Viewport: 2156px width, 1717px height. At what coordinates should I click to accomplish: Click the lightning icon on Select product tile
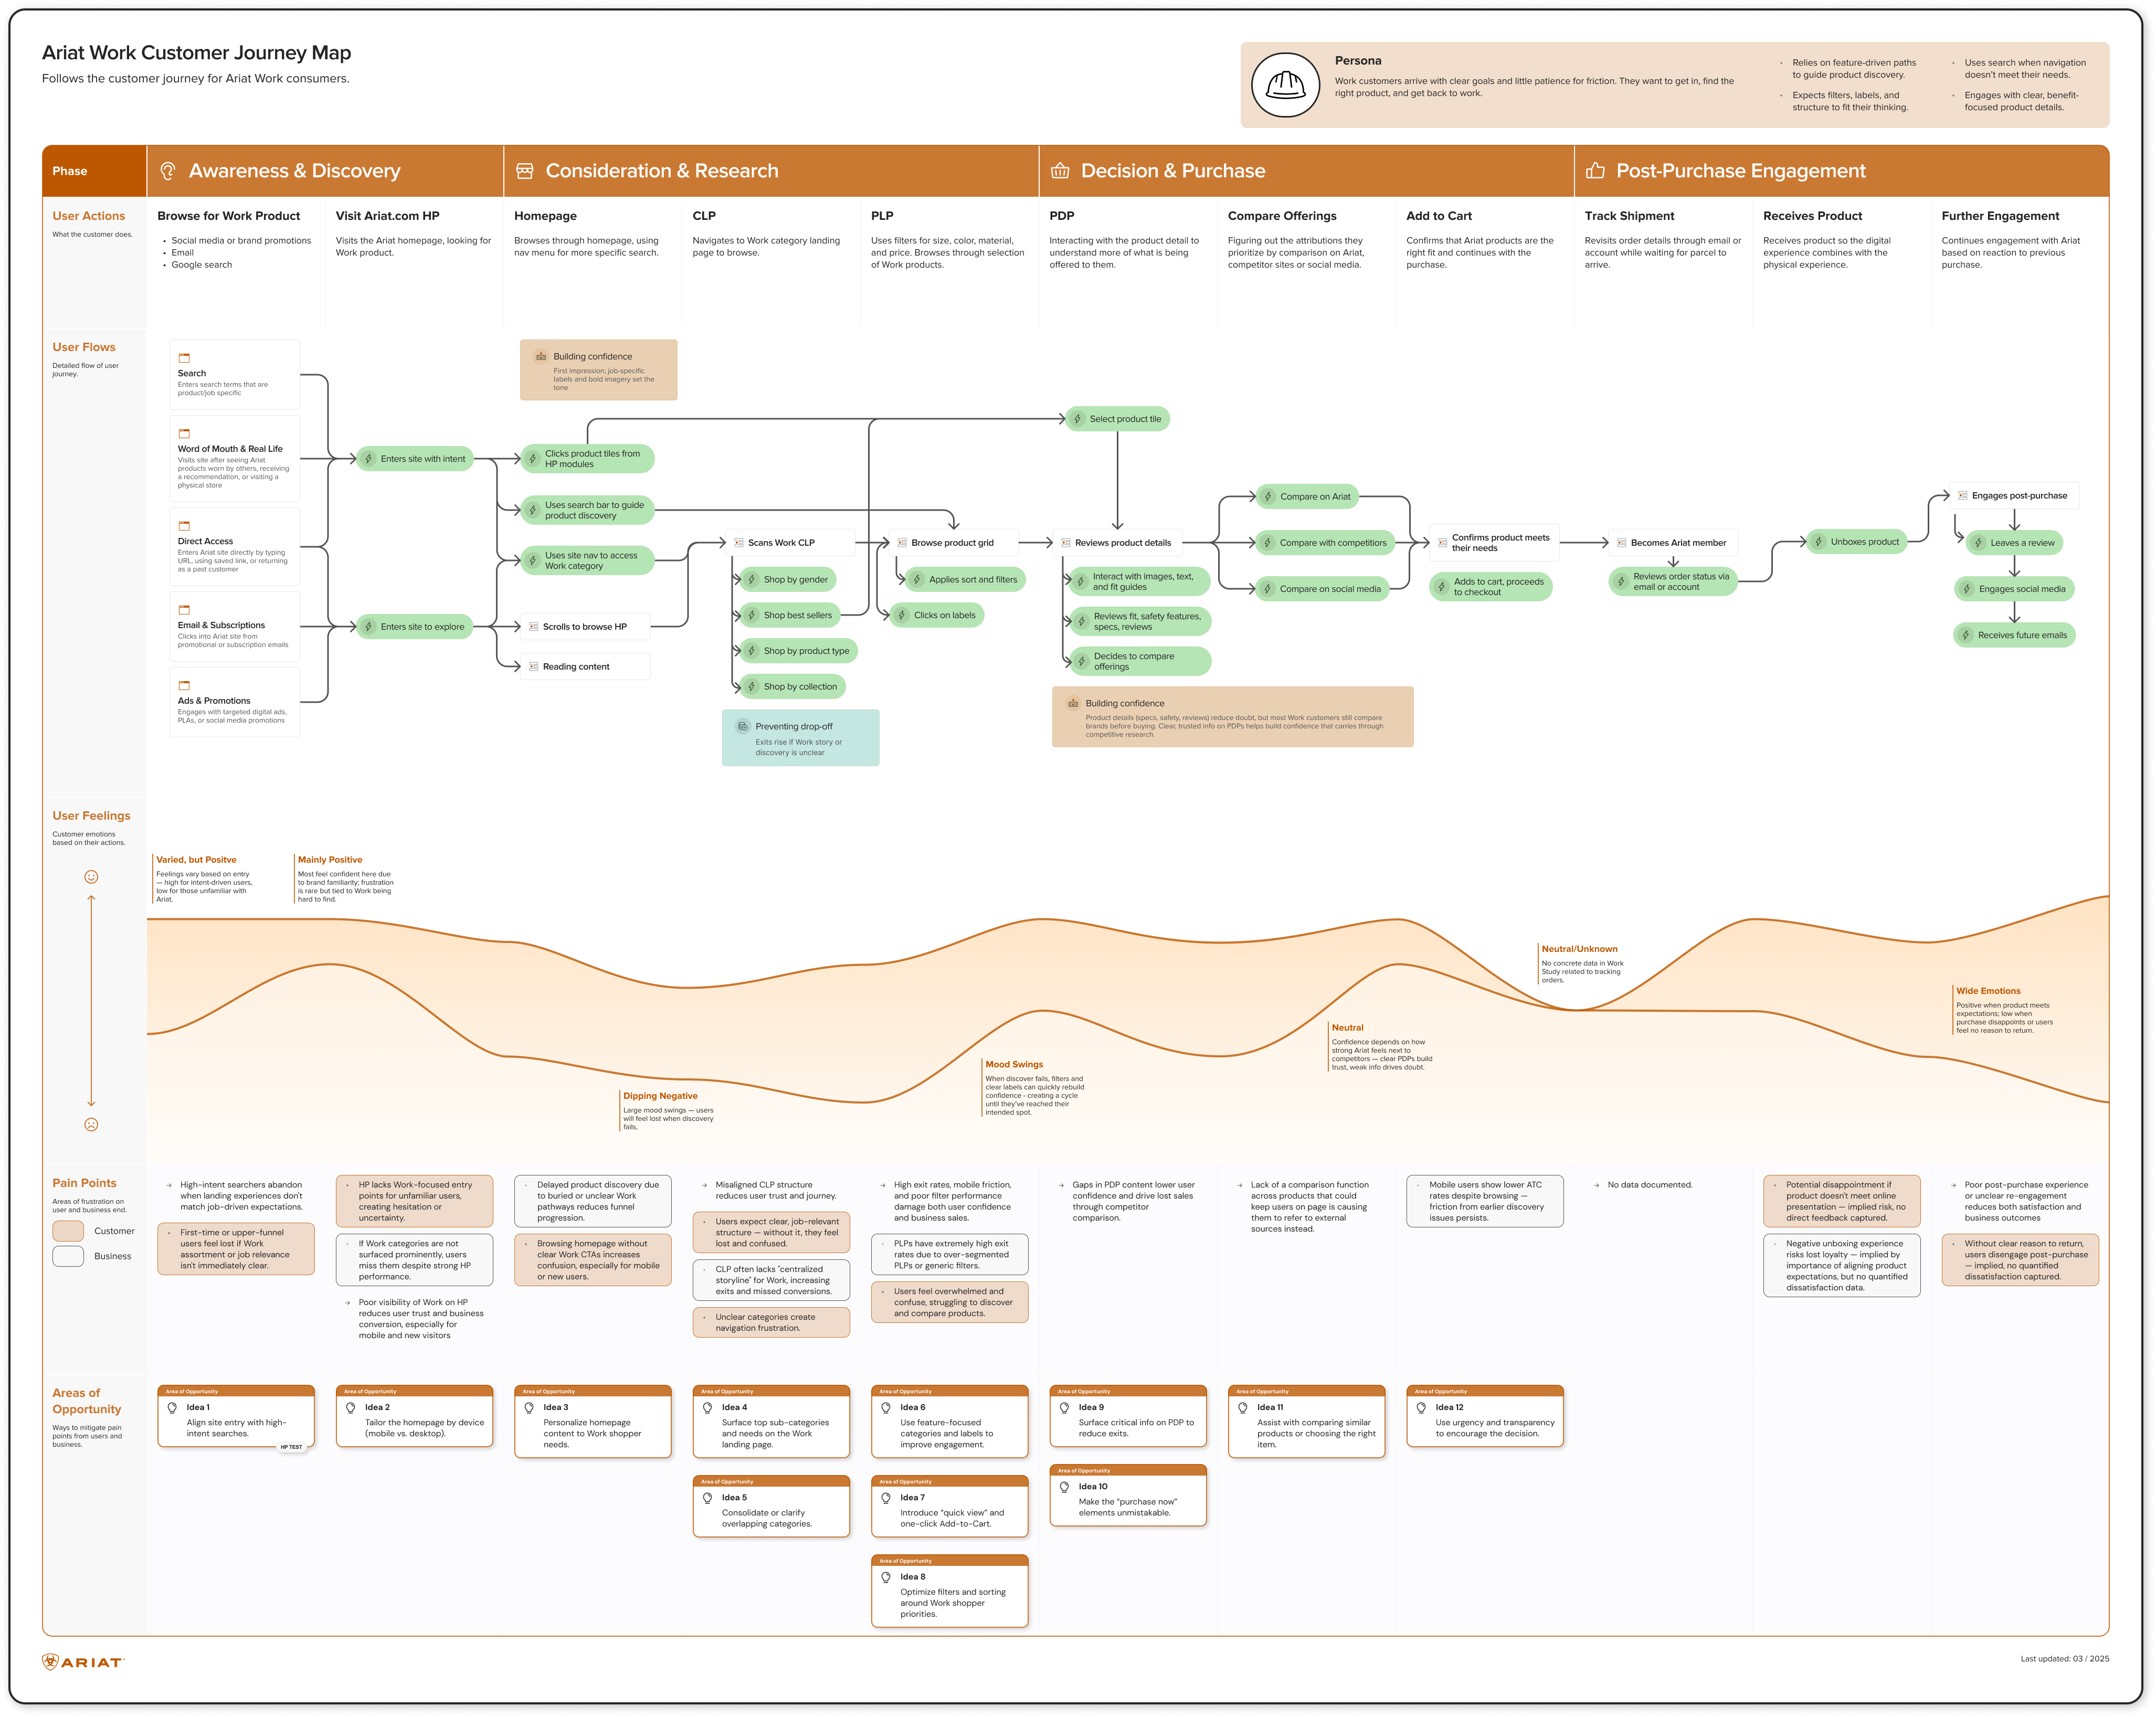tap(1077, 419)
